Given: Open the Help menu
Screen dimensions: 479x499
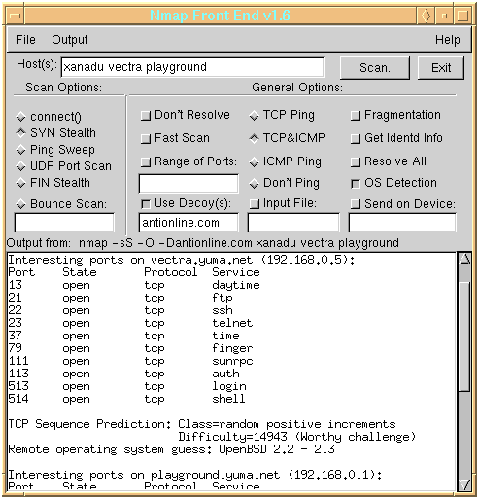Looking at the screenshot, I should (x=448, y=40).
